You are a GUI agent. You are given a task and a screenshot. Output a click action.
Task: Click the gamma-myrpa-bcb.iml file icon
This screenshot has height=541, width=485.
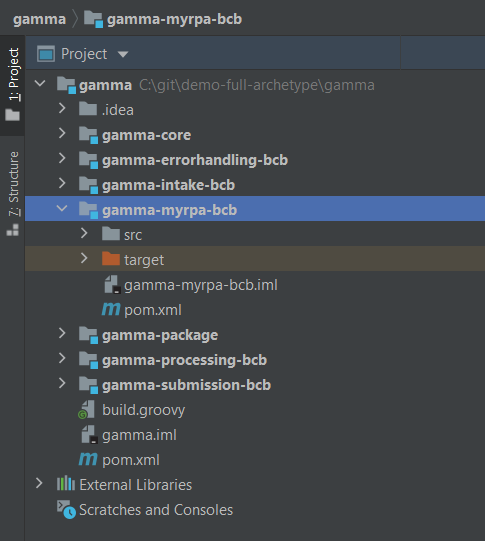(x=112, y=285)
